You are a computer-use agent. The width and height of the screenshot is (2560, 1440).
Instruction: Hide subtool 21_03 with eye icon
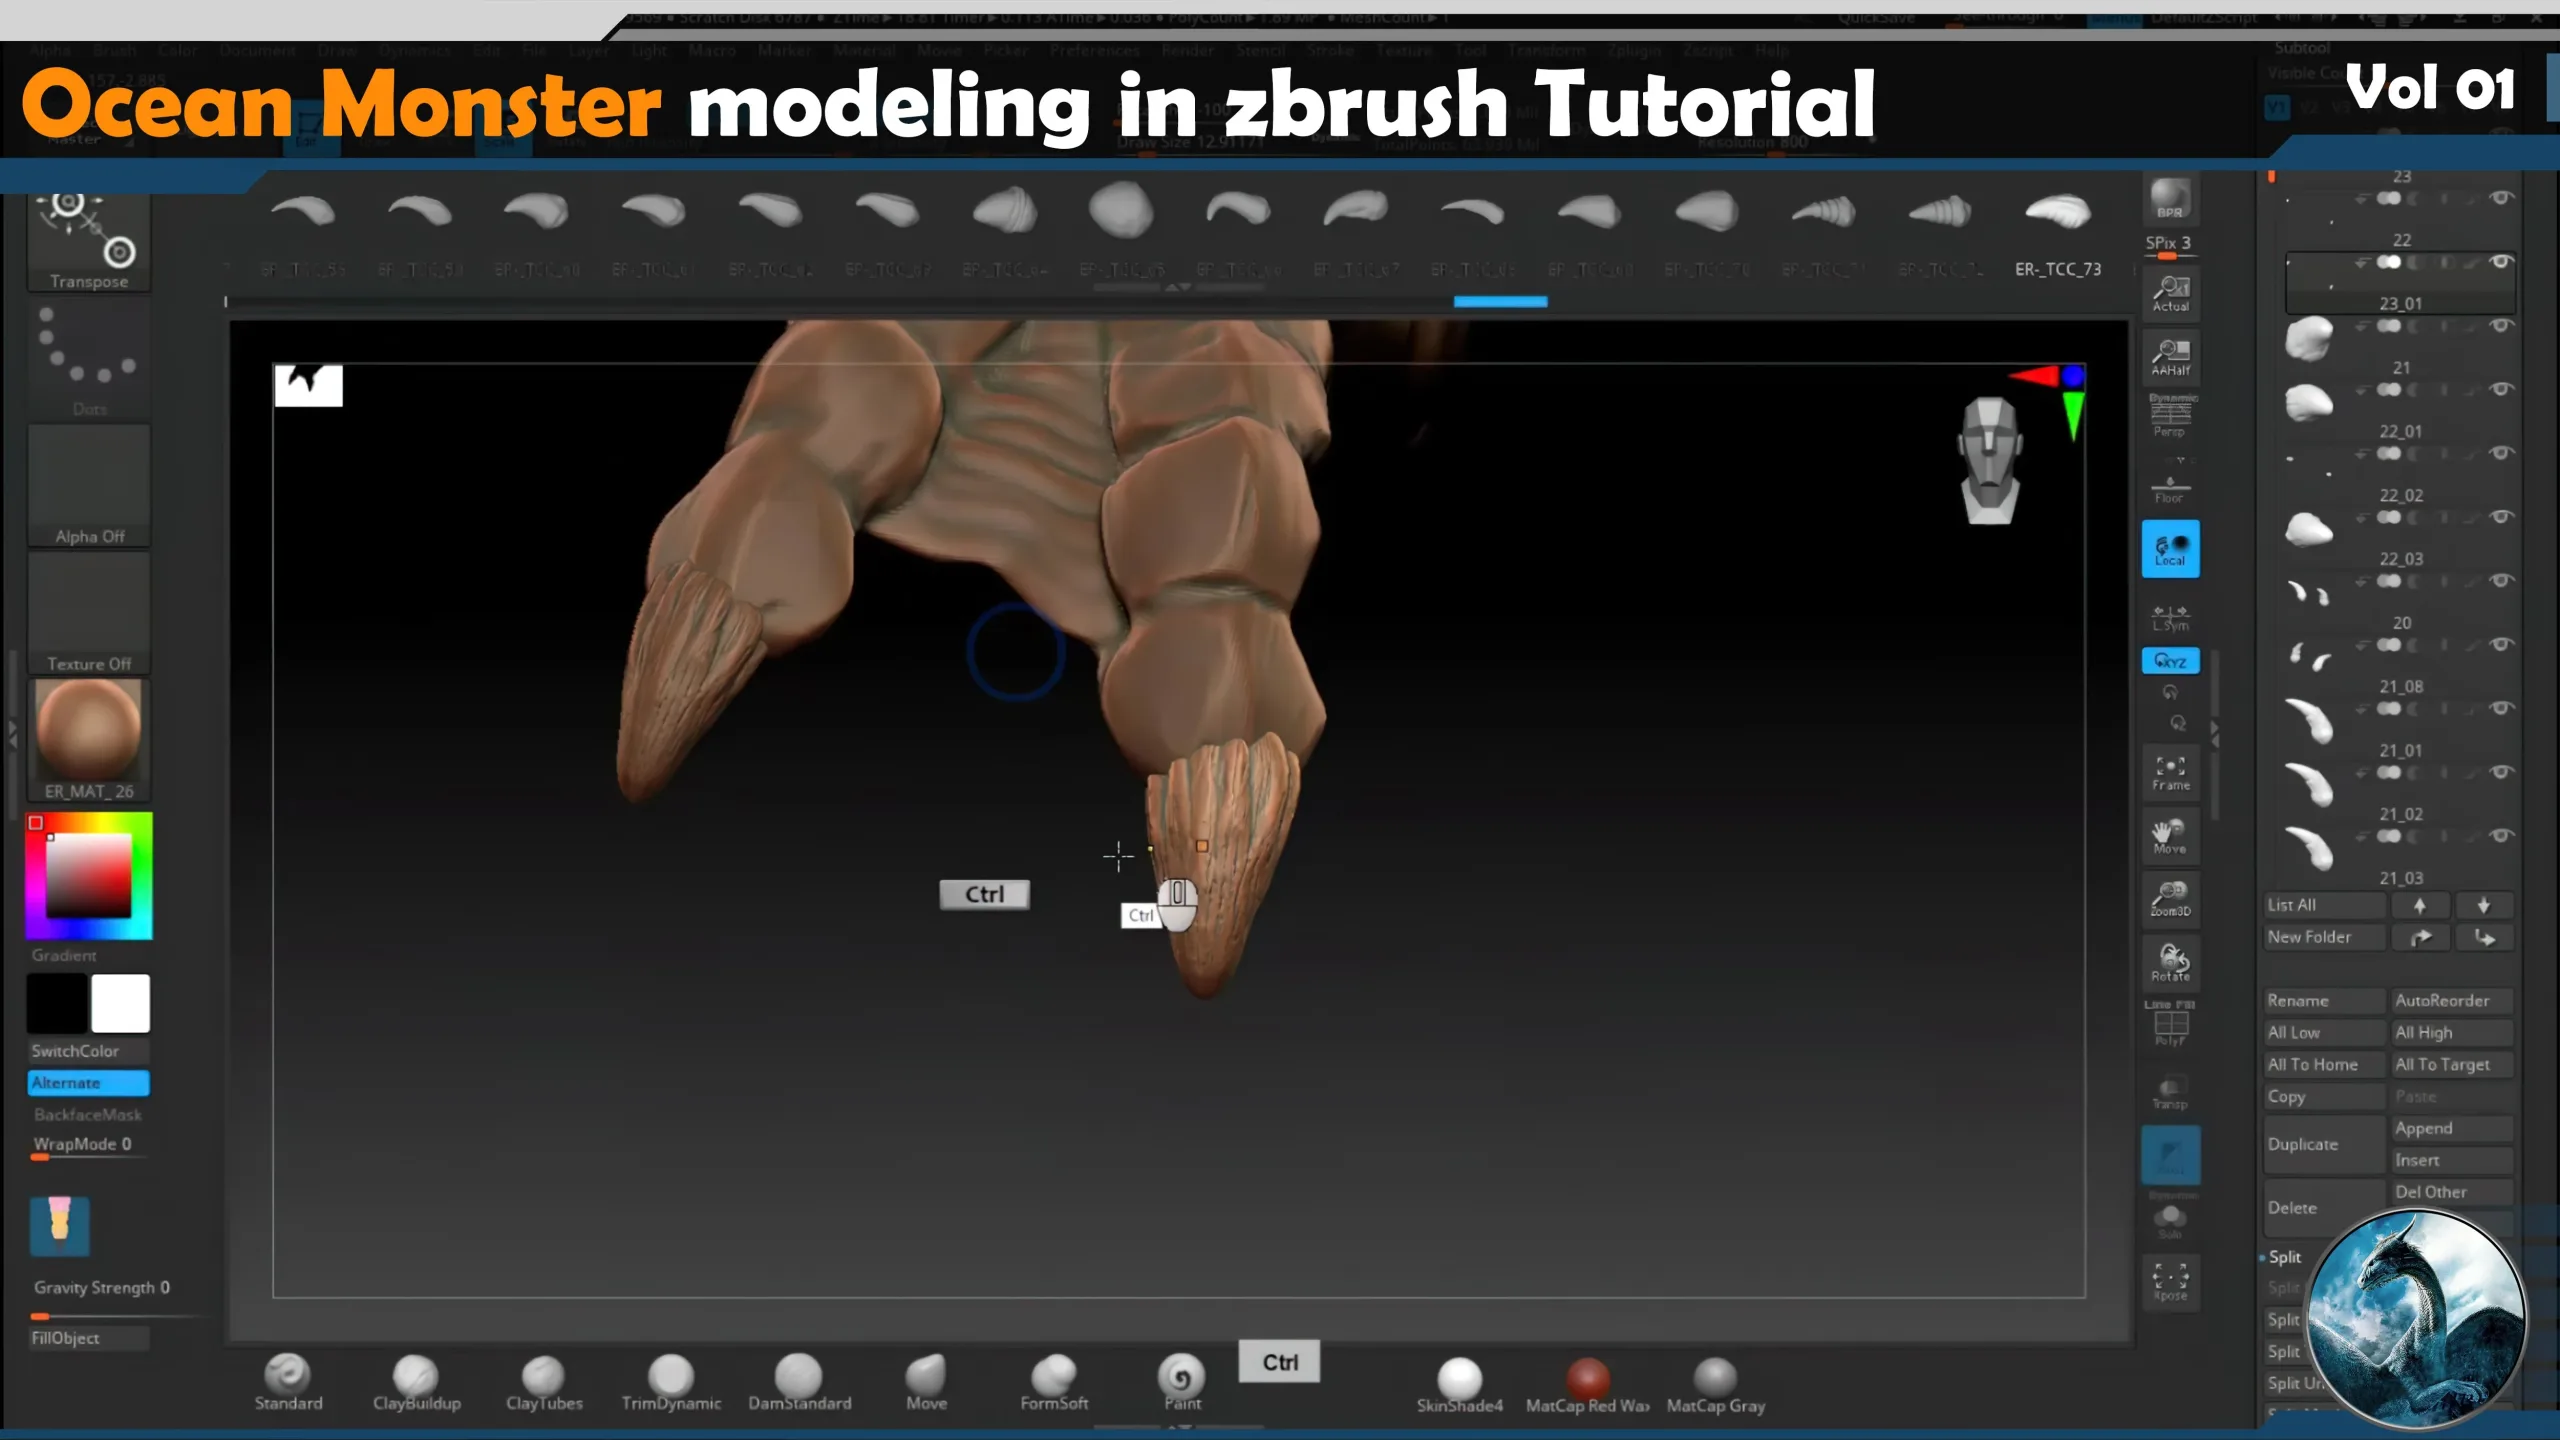(x=2501, y=836)
